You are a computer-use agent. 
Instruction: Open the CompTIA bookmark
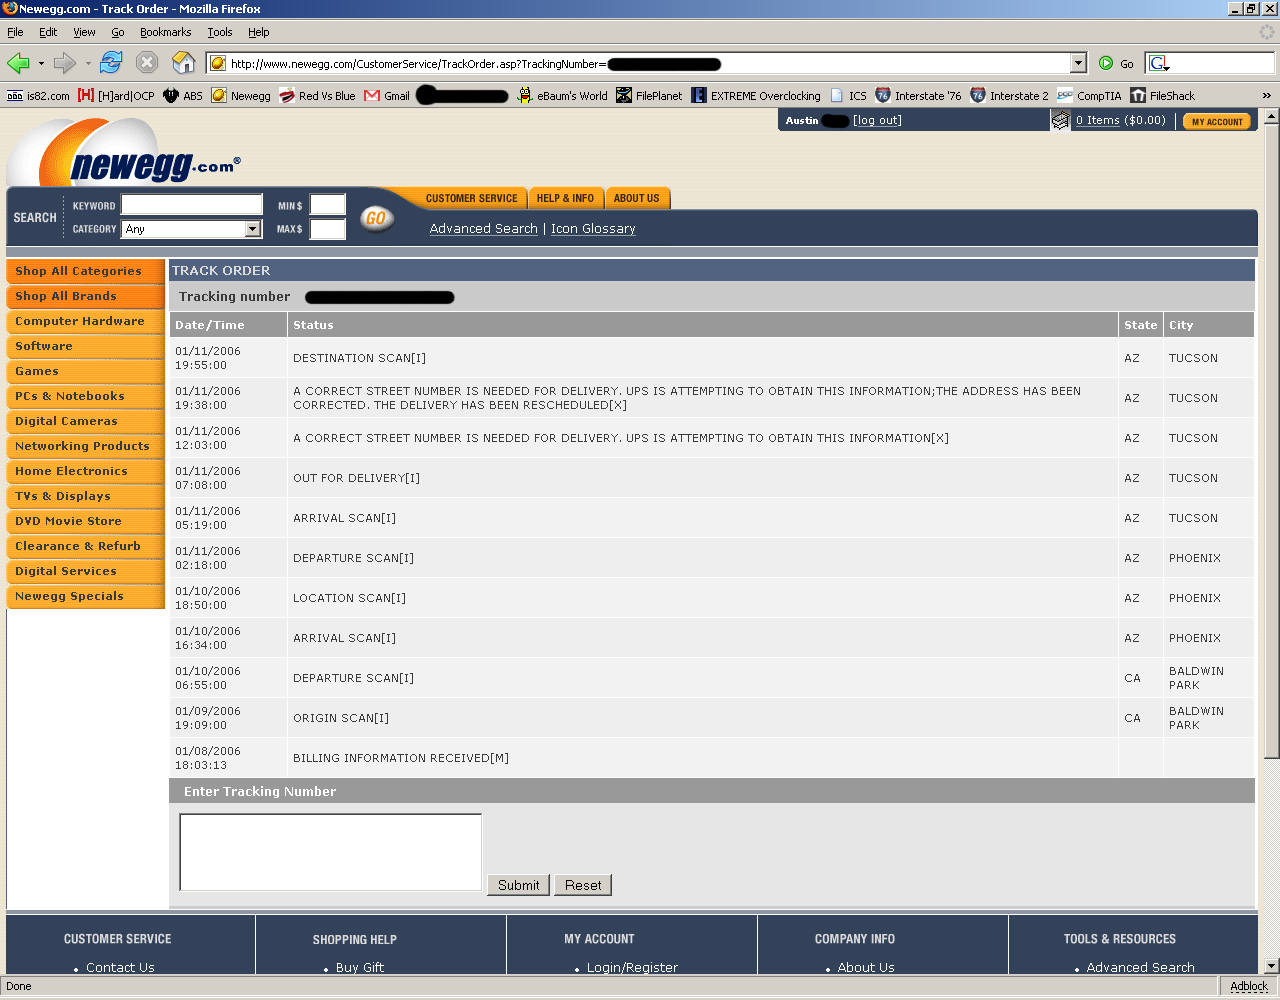tap(1089, 96)
